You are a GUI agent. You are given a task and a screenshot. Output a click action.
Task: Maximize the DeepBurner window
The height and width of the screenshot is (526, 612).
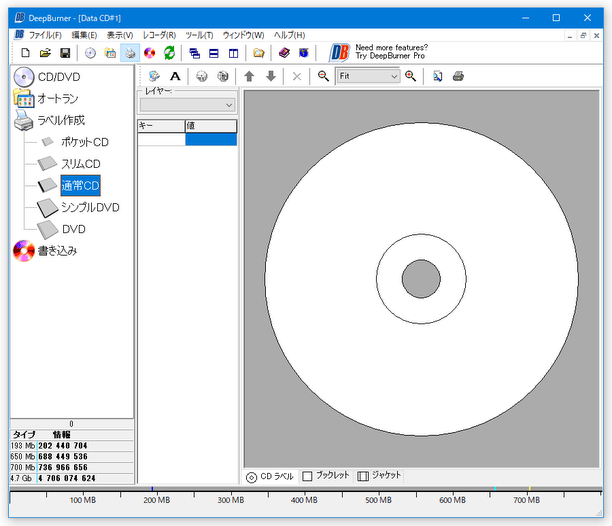click(556, 18)
